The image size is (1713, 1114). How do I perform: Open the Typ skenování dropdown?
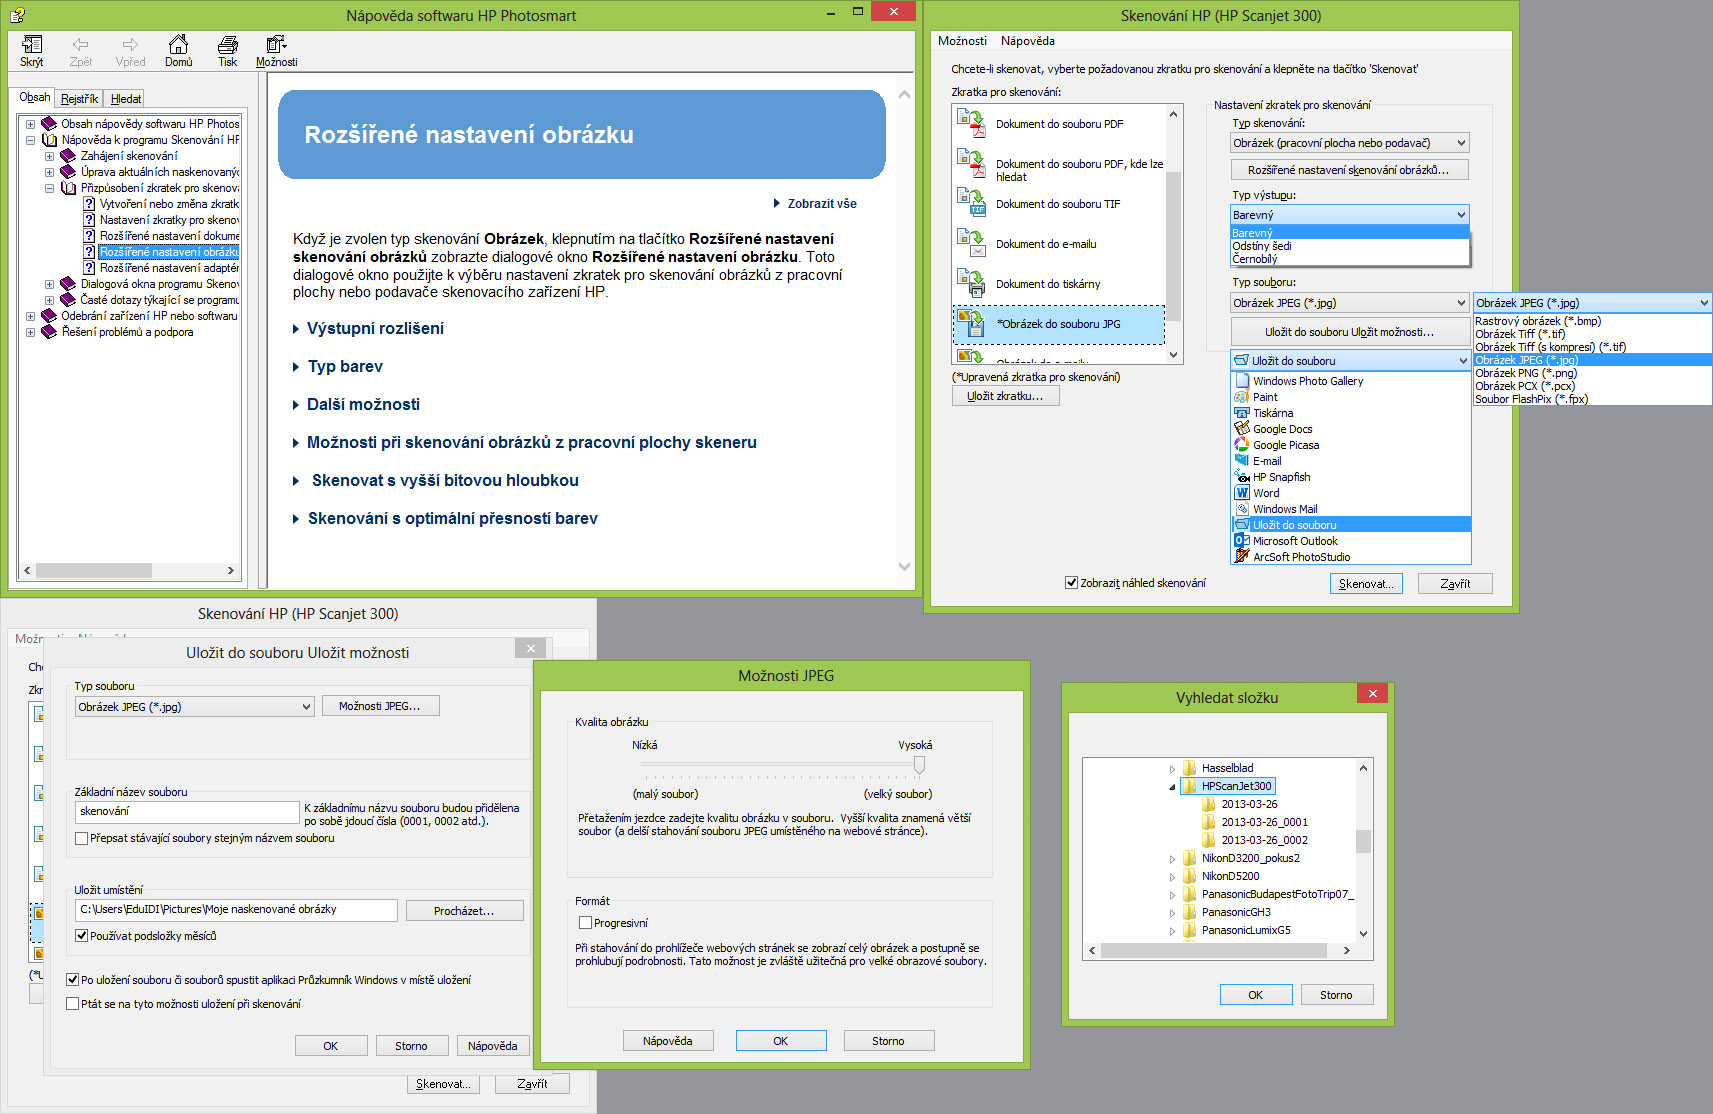1349,143
